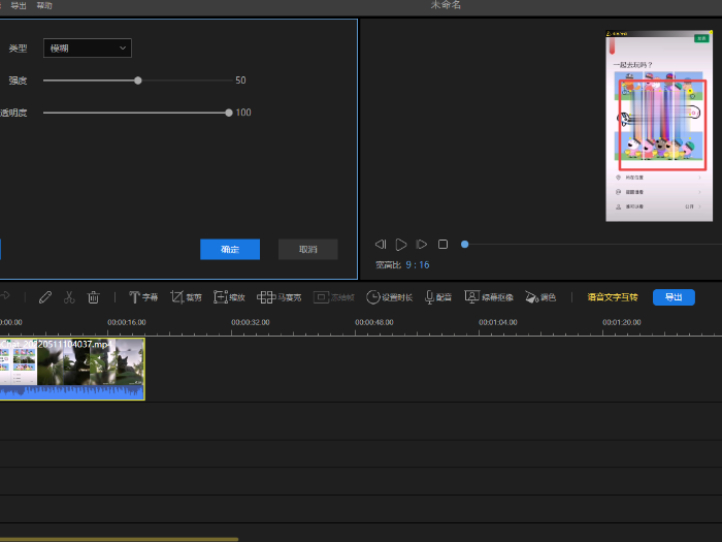722x542 pixels.
Task: Click the 强度 value 50
Action: pyautogui.click(x=240, y=81)
